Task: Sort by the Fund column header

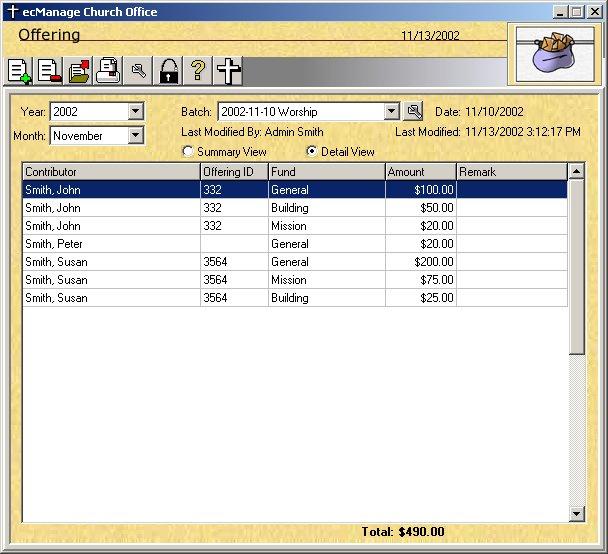Action: point(326,172)
